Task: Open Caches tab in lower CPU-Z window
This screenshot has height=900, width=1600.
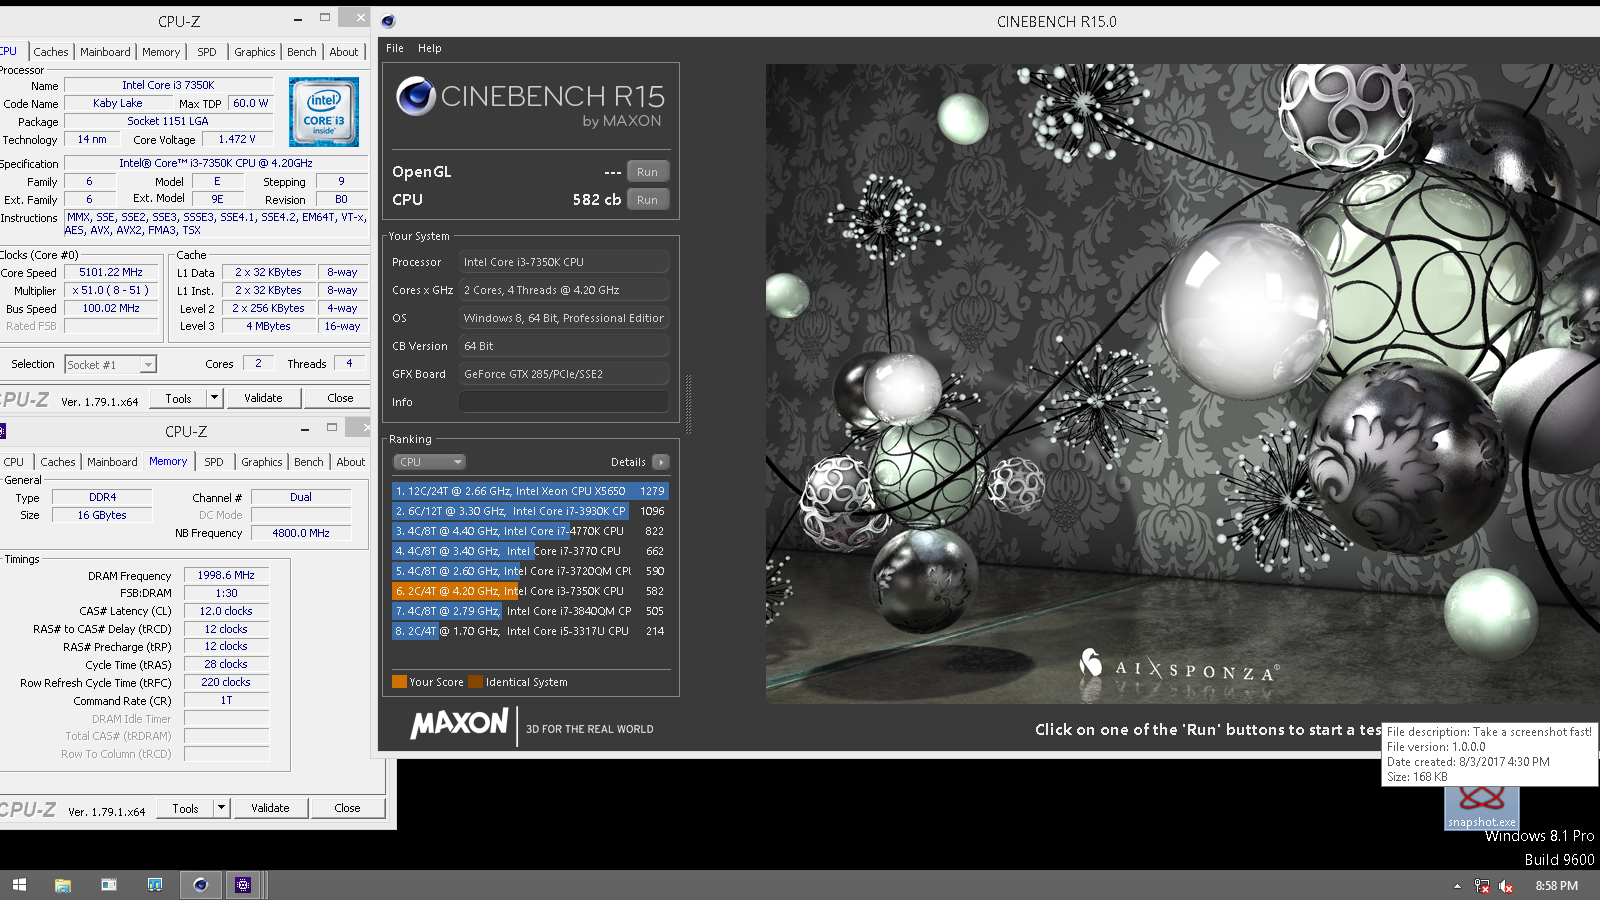Action: coord(58,462)
